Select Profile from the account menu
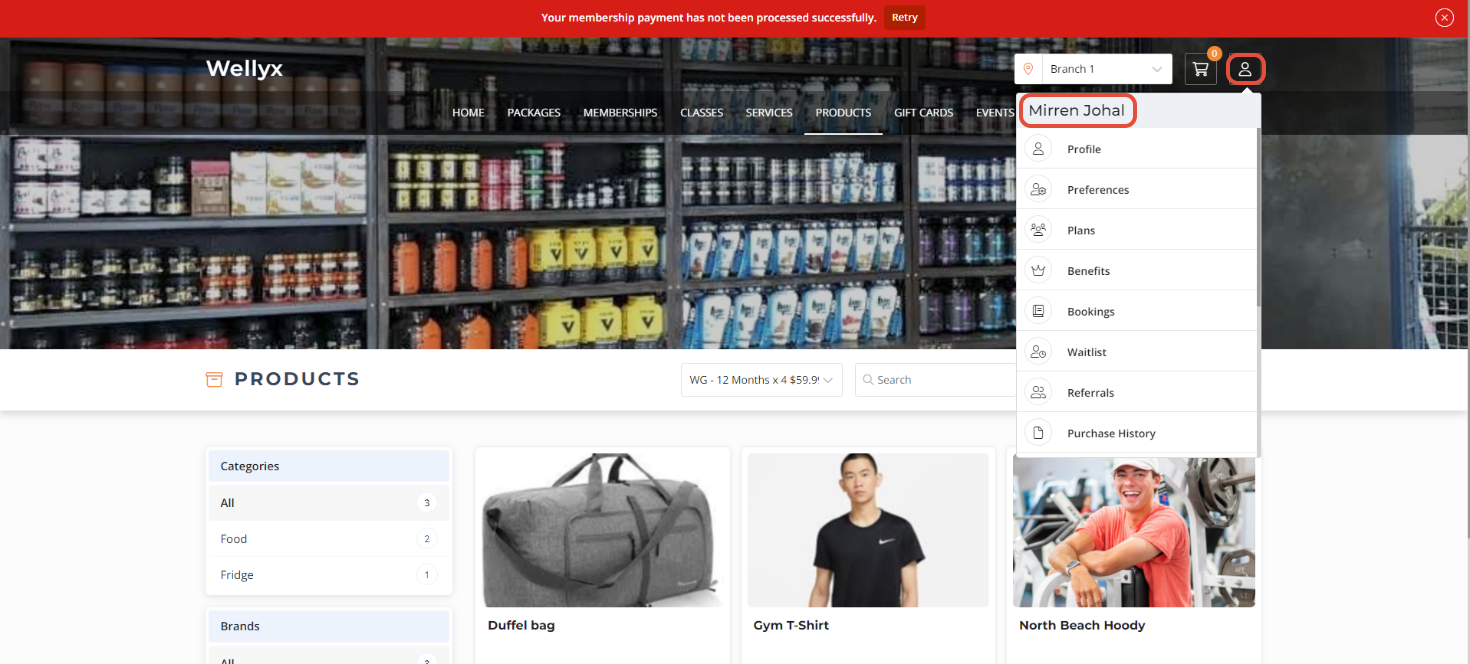This screenshot has width=1470, height=664. click(1137, 149)
